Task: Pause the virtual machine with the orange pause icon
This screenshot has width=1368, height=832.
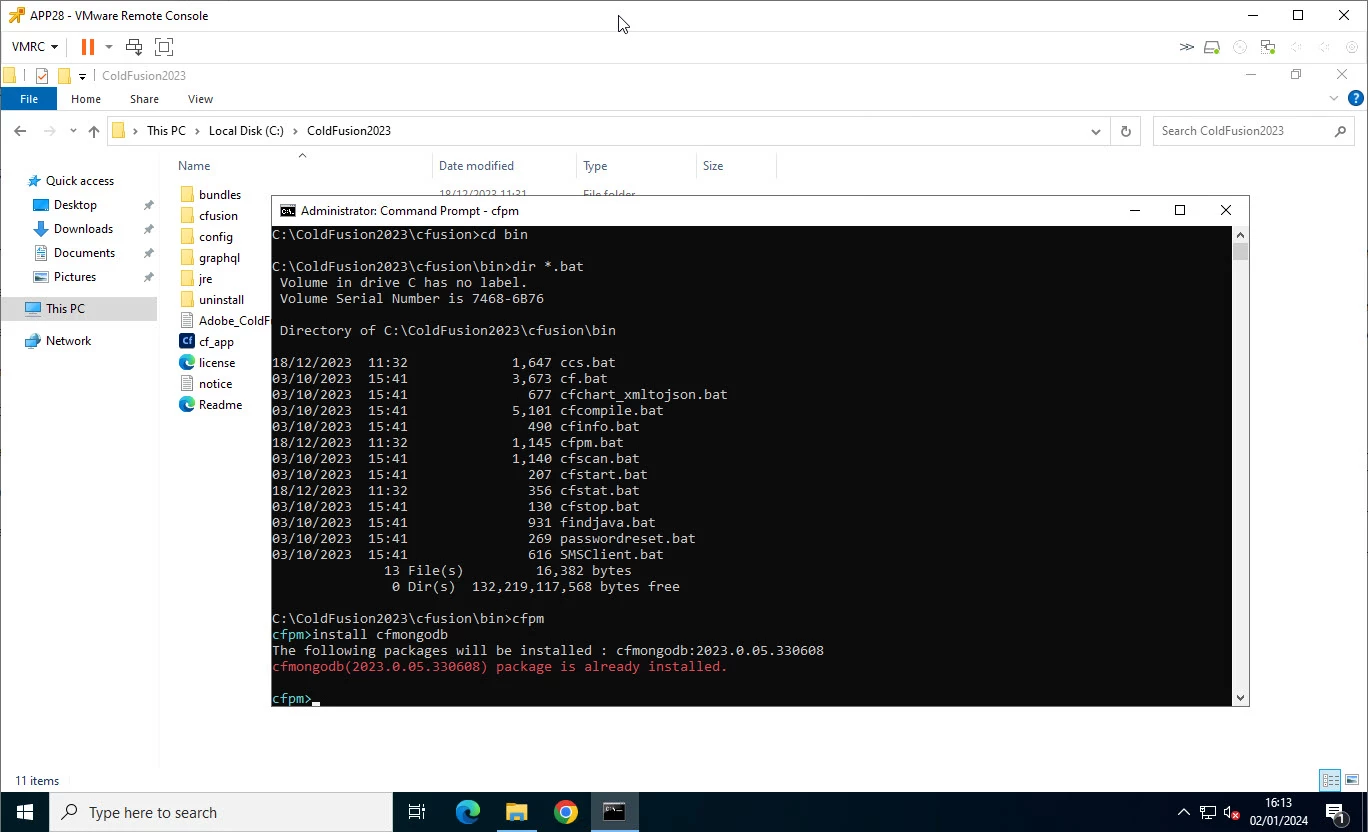Action: pyautogui.click(x=88, y=47)
